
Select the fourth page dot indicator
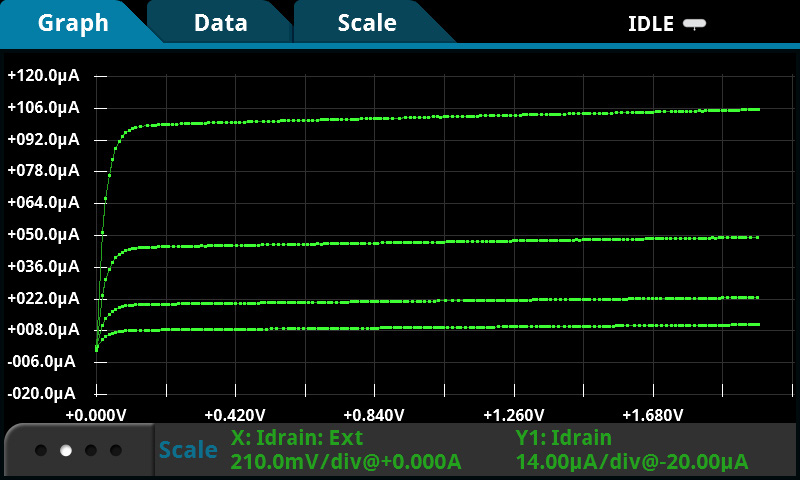point(116,451)
